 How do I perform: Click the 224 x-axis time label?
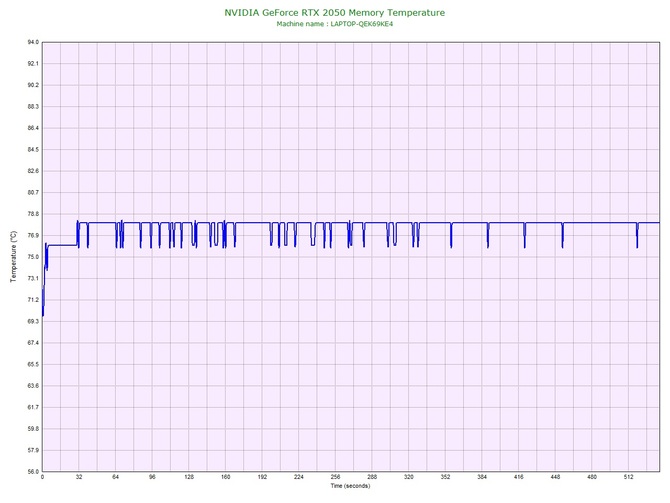(299, 477)
